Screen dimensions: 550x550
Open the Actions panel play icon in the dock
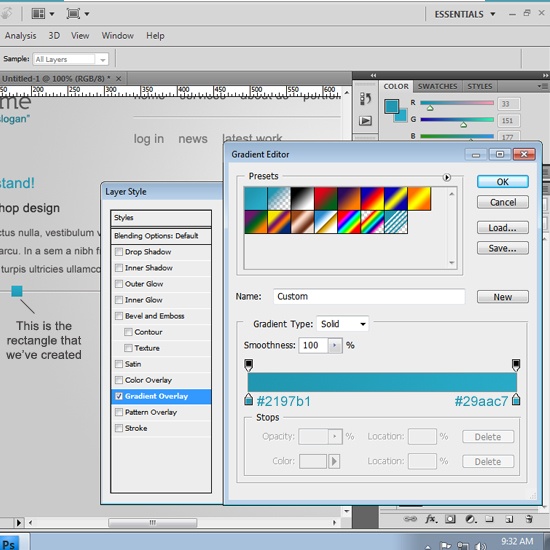click(x=365, y=121)
